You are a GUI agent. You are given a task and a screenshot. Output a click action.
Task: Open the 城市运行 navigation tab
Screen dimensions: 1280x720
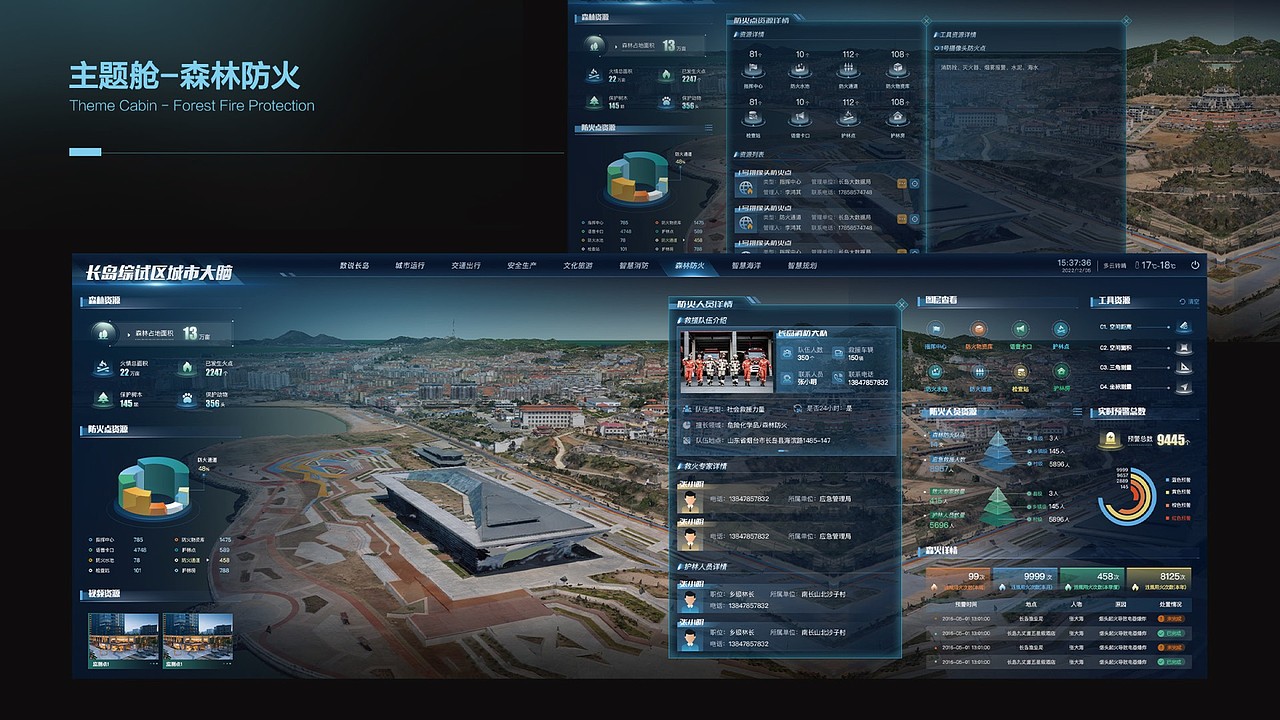point(410,266)
